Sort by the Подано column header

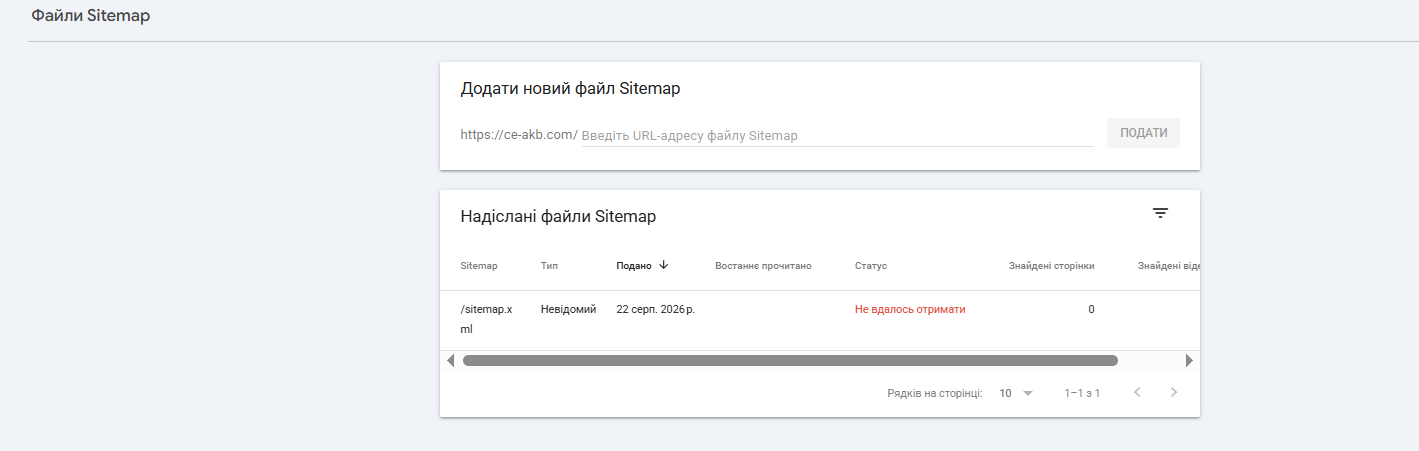[634, 266]
